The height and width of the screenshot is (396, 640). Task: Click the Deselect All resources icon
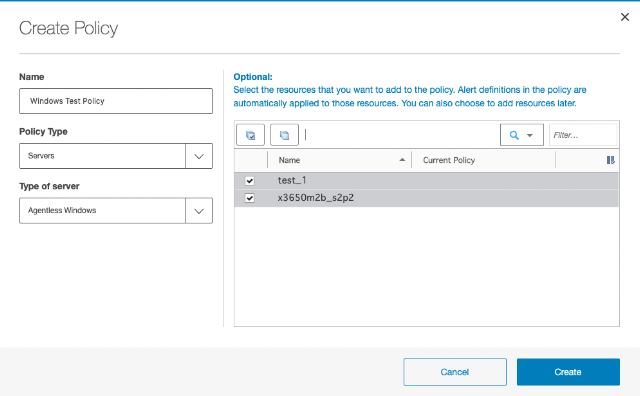tap(284, 135)
